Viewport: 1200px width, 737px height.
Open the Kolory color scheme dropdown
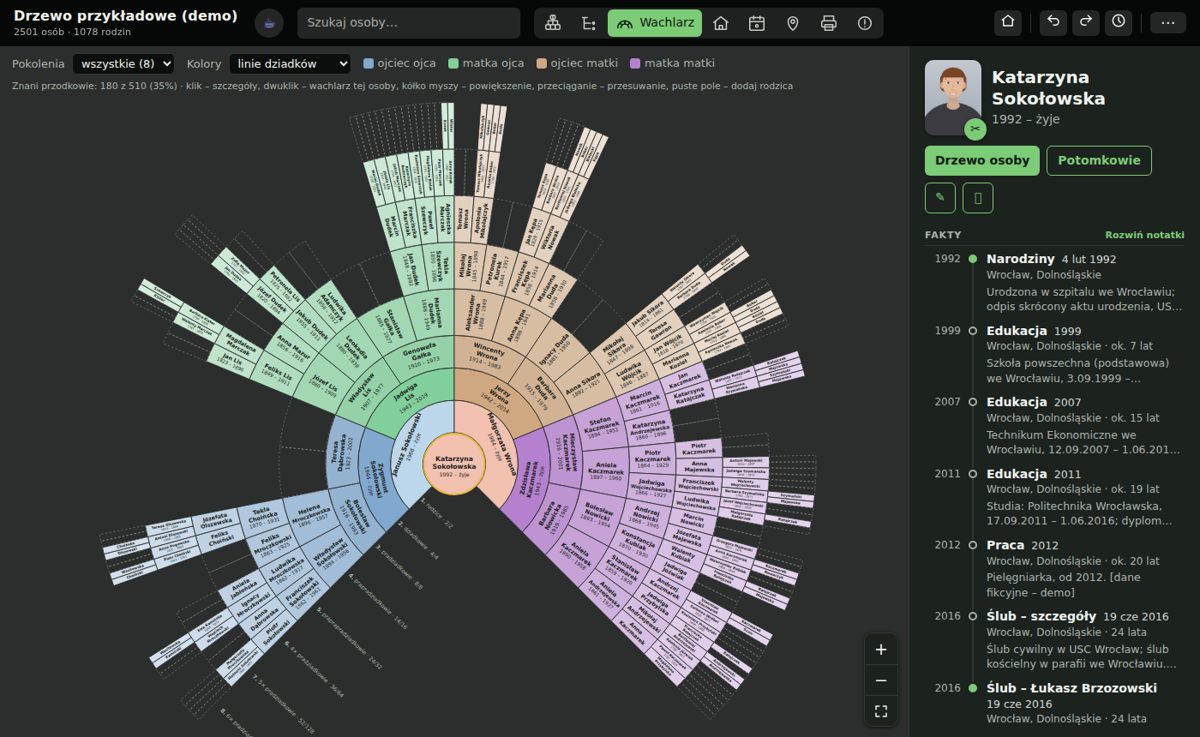tap(290, 64)
